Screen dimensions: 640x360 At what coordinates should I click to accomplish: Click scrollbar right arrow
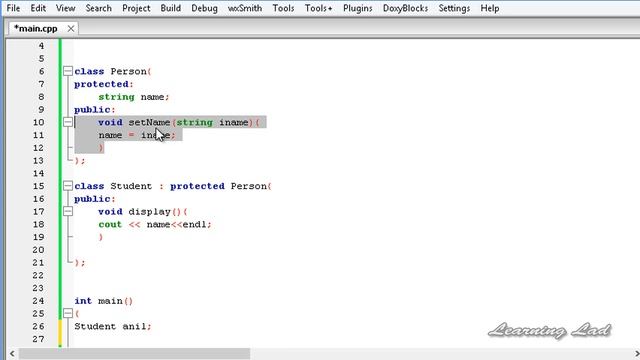coord(636,354)
